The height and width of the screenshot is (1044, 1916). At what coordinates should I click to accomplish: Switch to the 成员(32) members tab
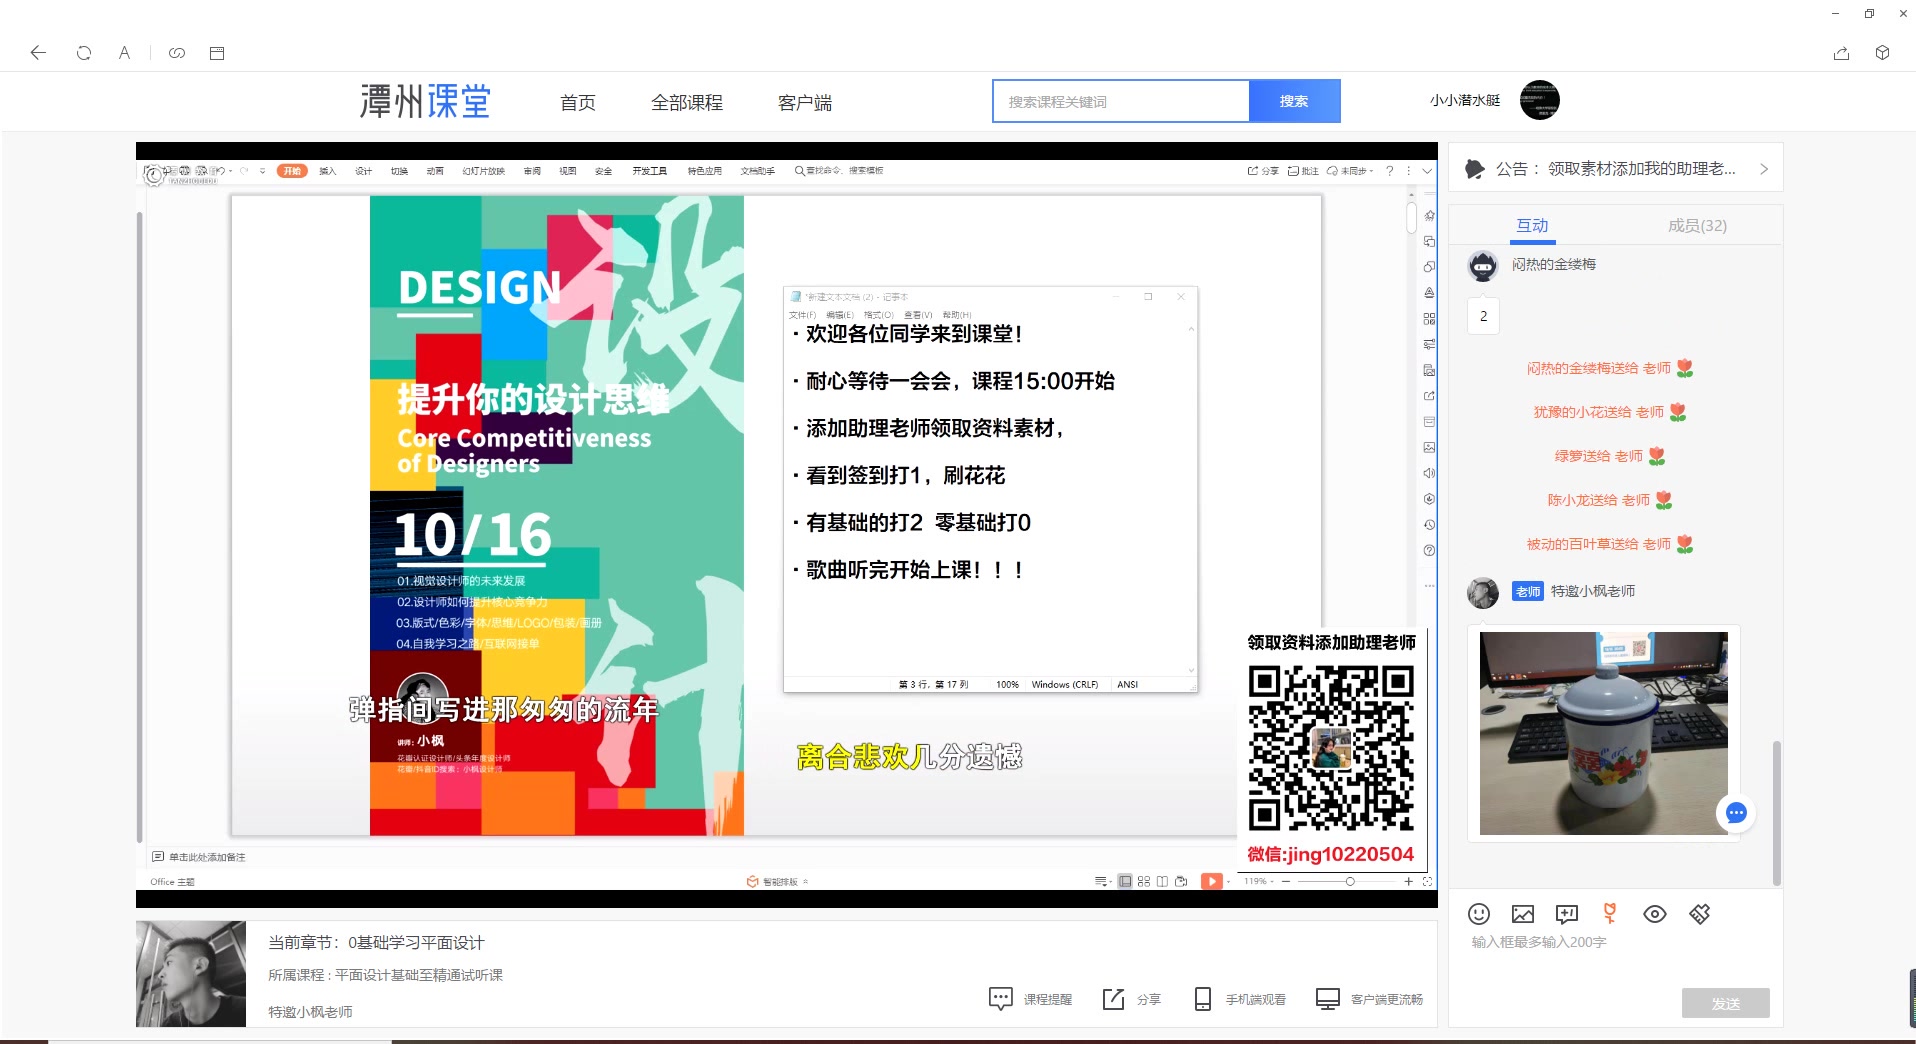point(1697,226)
